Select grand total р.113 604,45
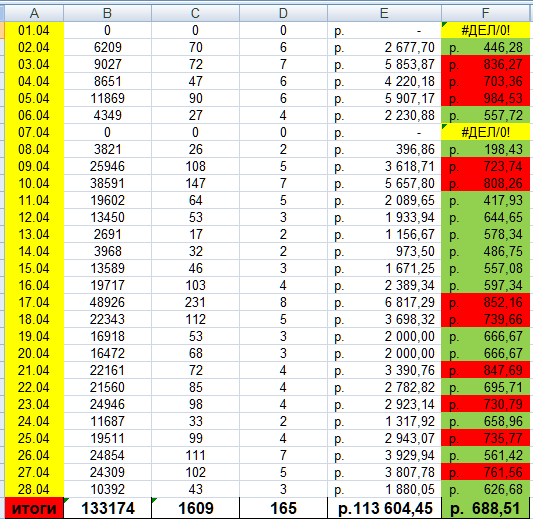Screen dimensions: 533x519 pos(384,508)
